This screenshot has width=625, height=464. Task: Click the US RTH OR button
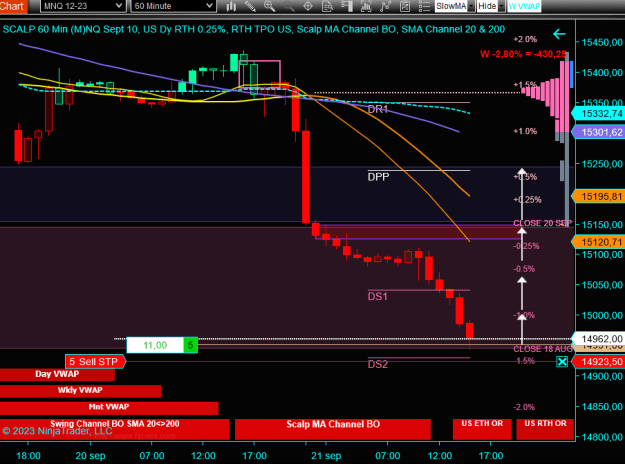click(x=545, y=429)
